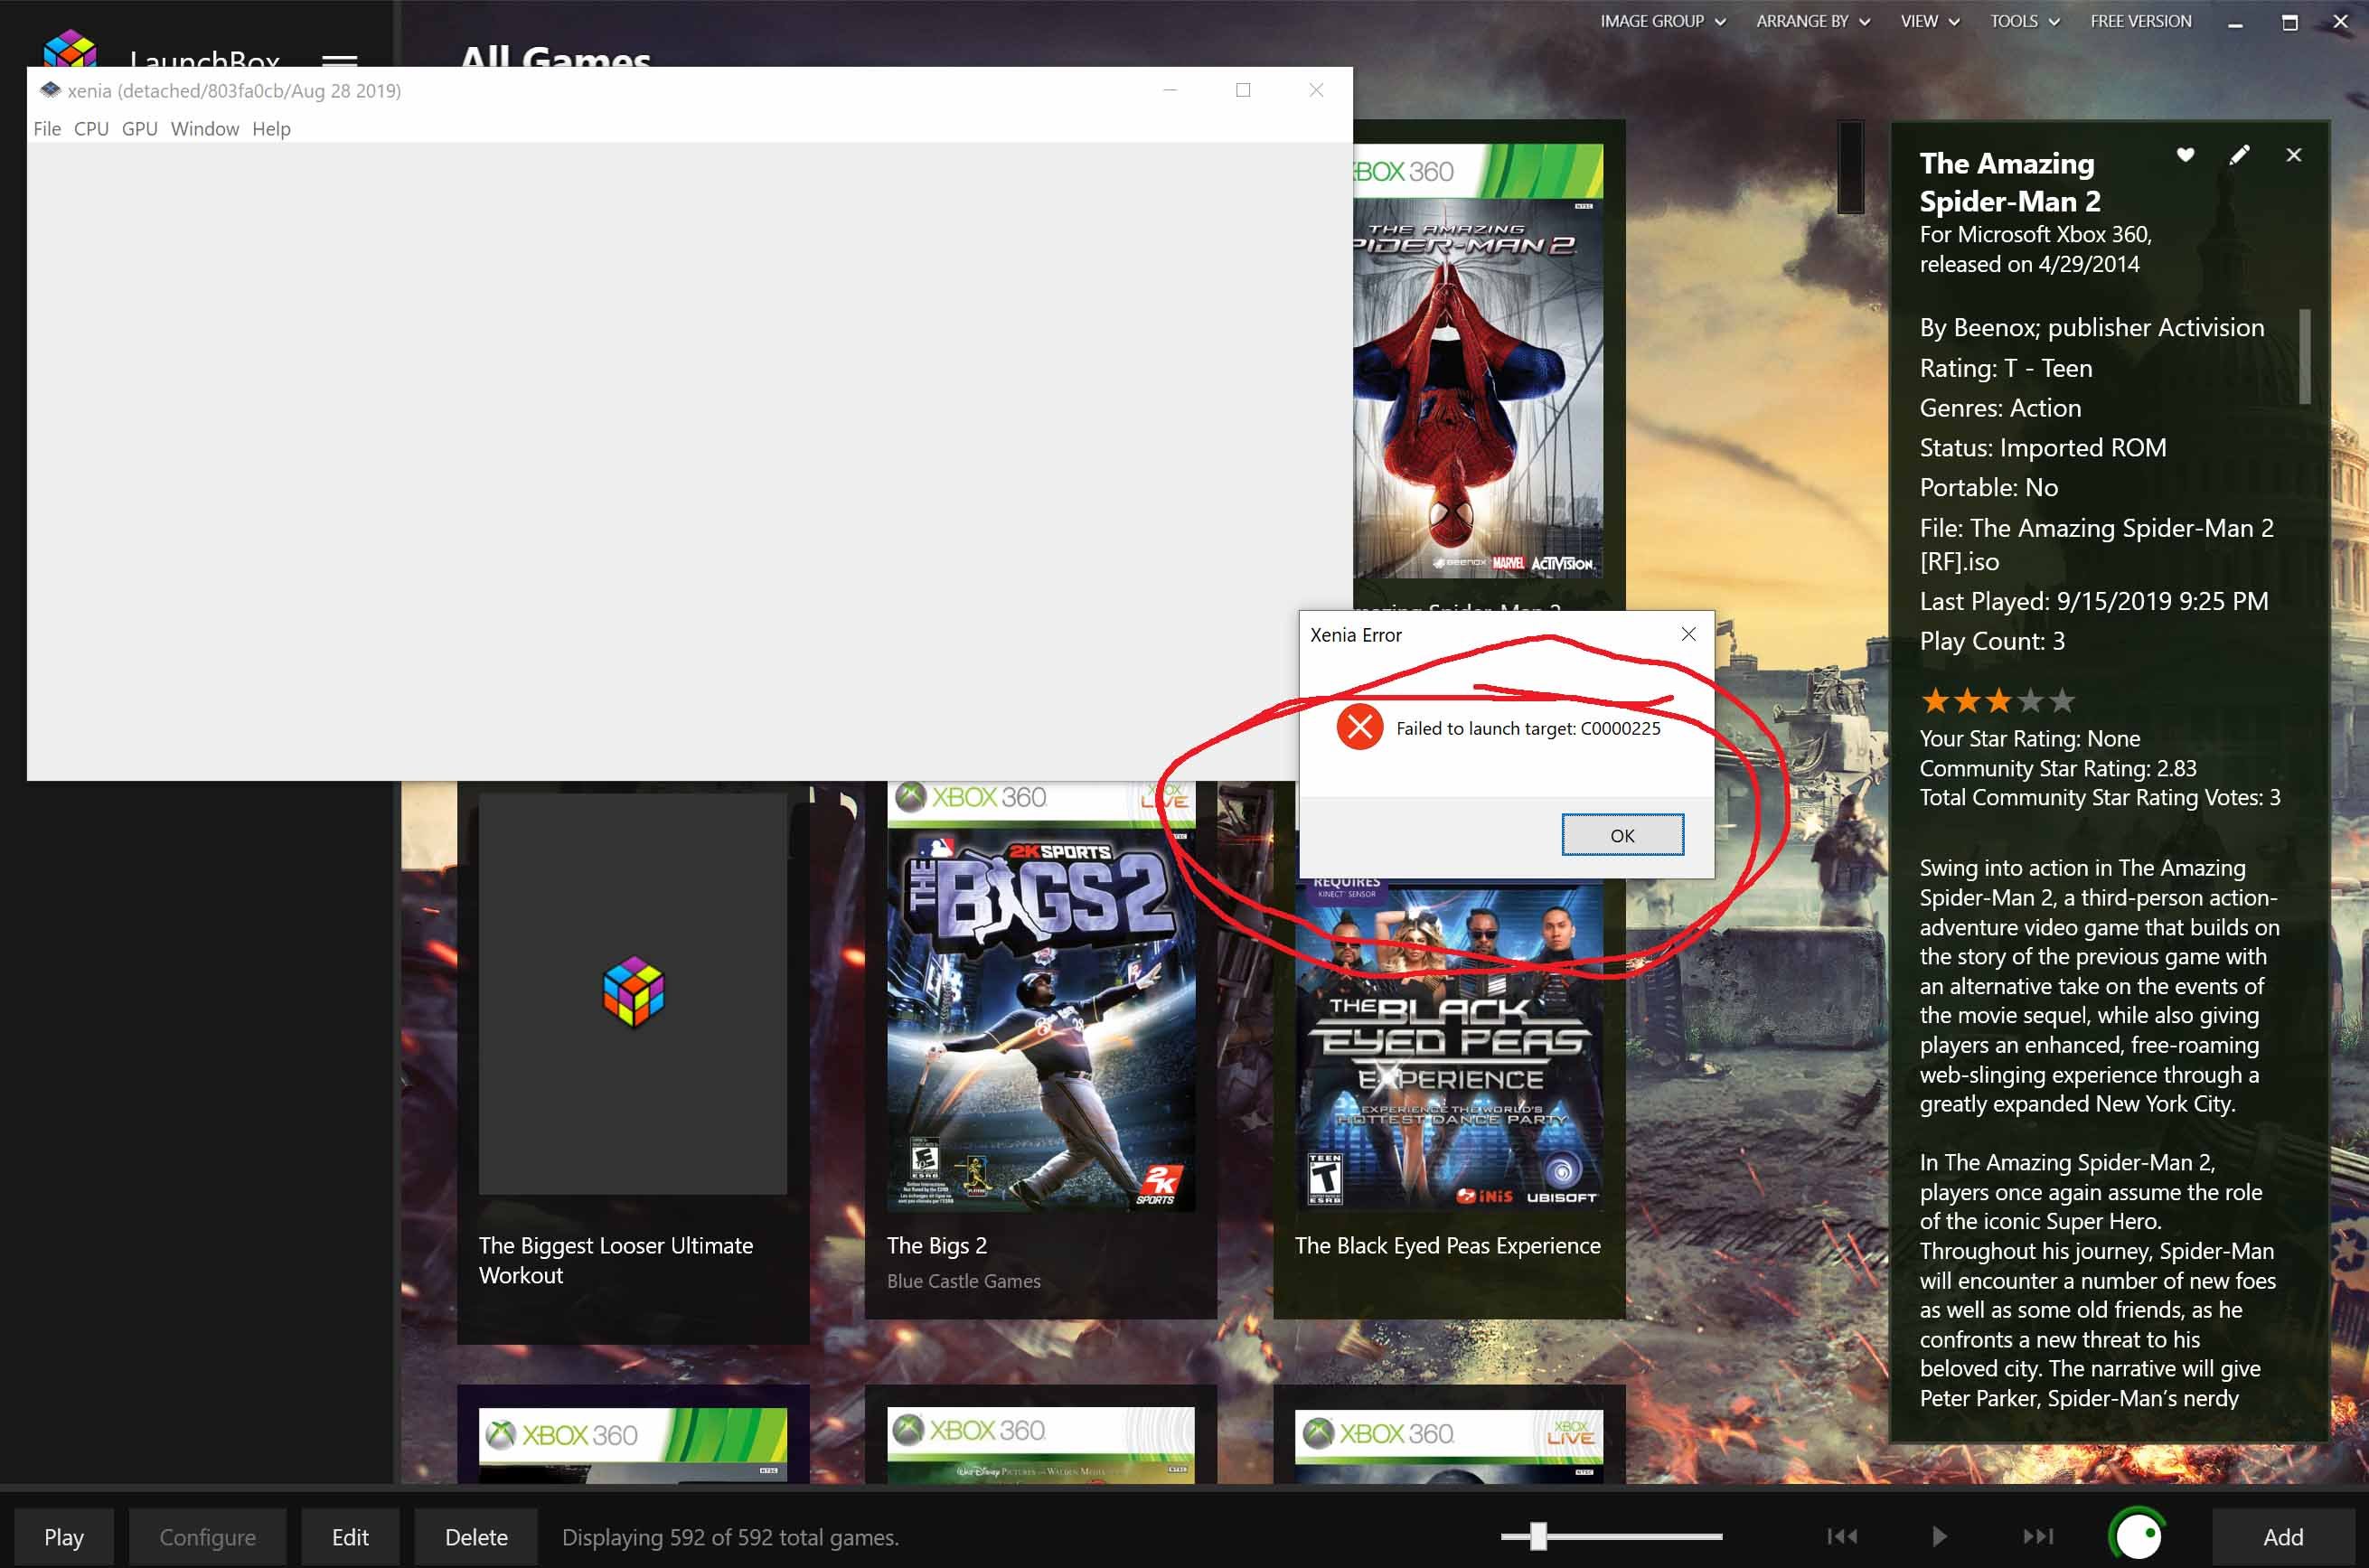2369x1568 pixels.
Task: Edit game details with pencil icon
Action: click(2239, 154)
